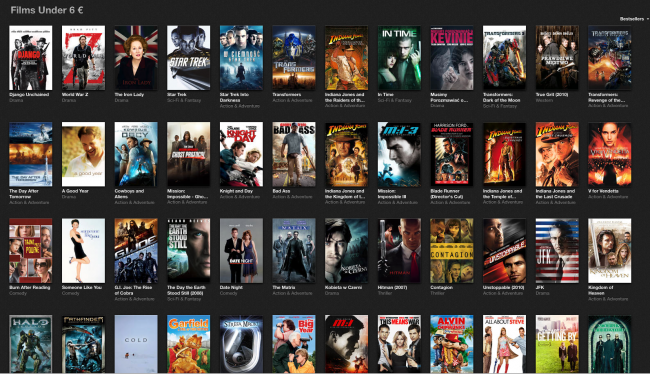Open the True Grit (2010) poster

tap(557, 58)
